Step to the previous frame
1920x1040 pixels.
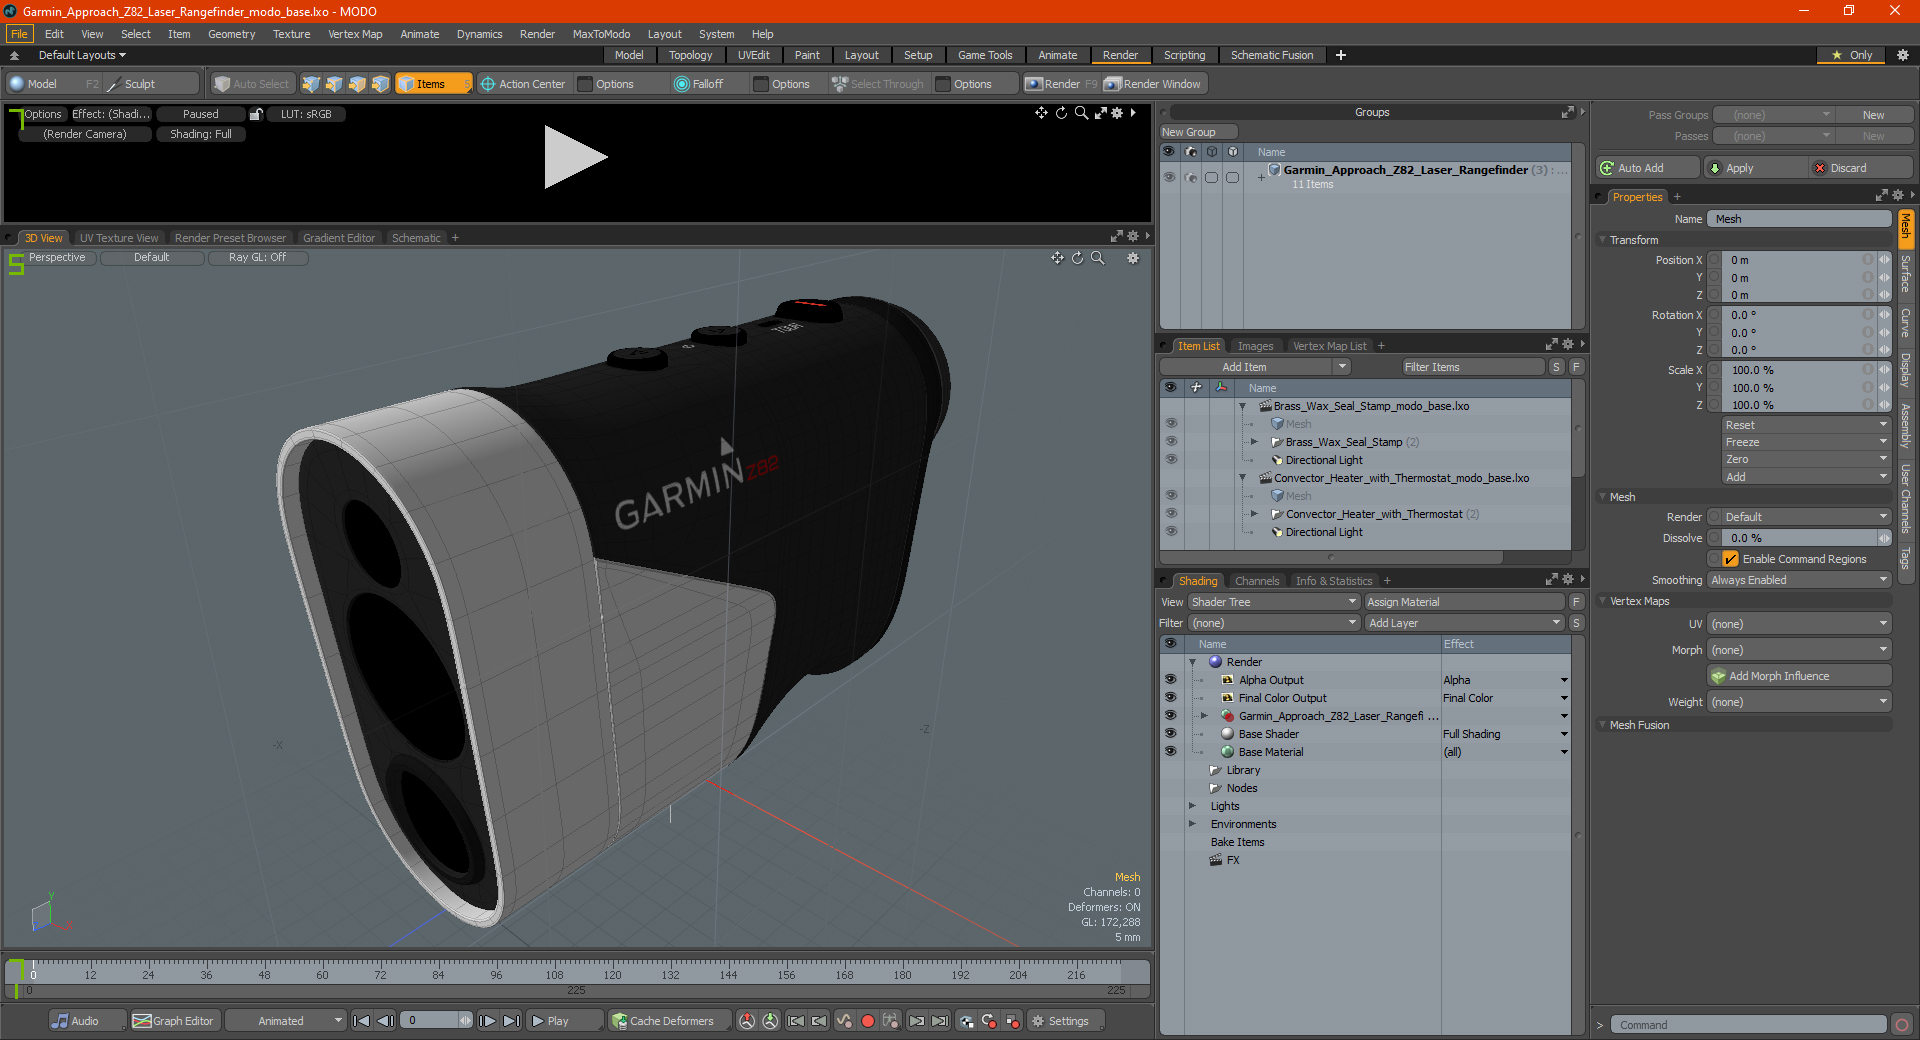click(x=385, y=1021)
